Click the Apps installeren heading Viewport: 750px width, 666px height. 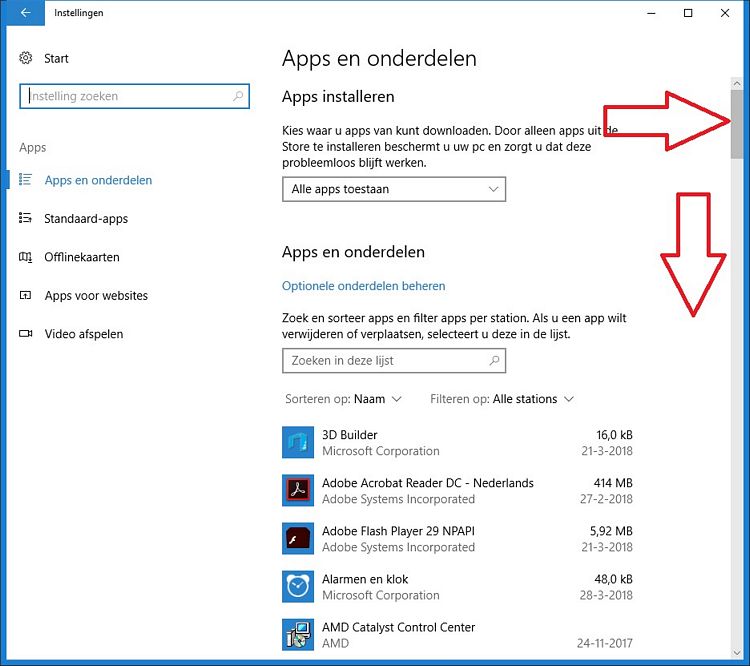click(338, 97)
